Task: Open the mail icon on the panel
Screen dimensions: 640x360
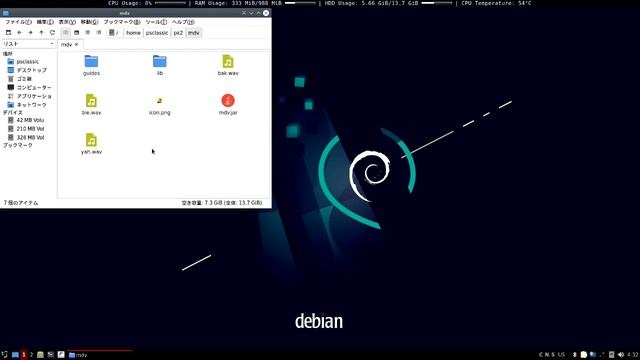Action: click(51, 355)
